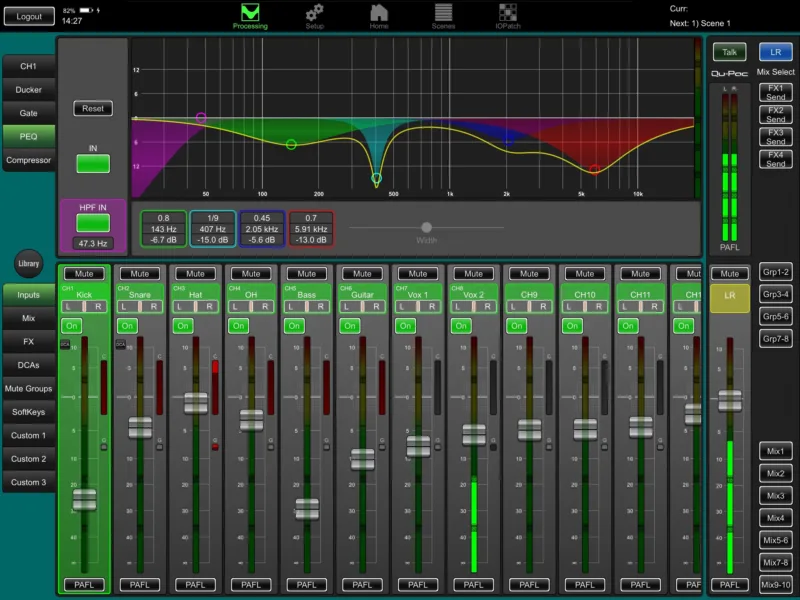Toggle the HPF IN switch
The width and height of the screenshot is (800, 600).
(x=93, y=223)
